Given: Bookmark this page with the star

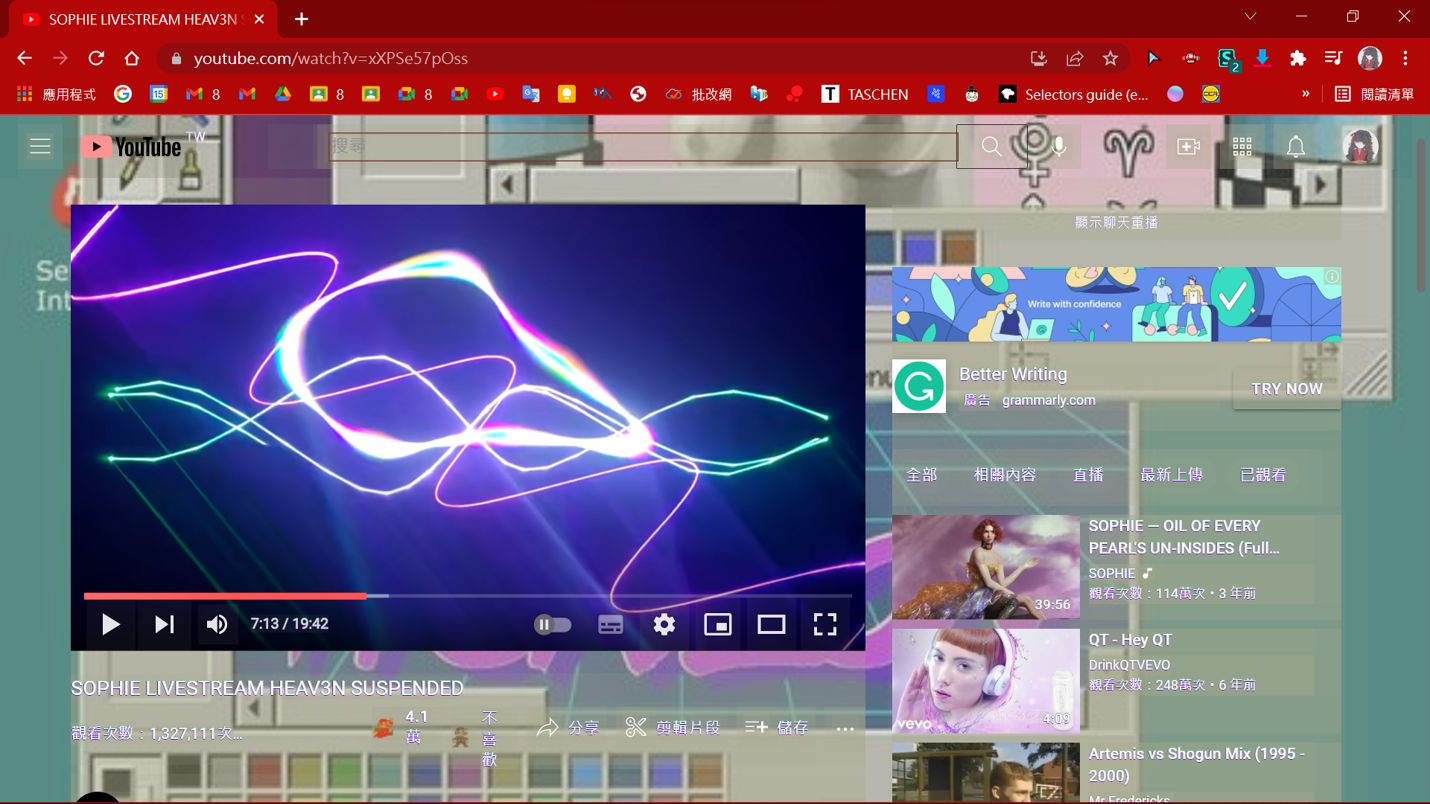Looking at the screenshot, I should click(1110, 58).
